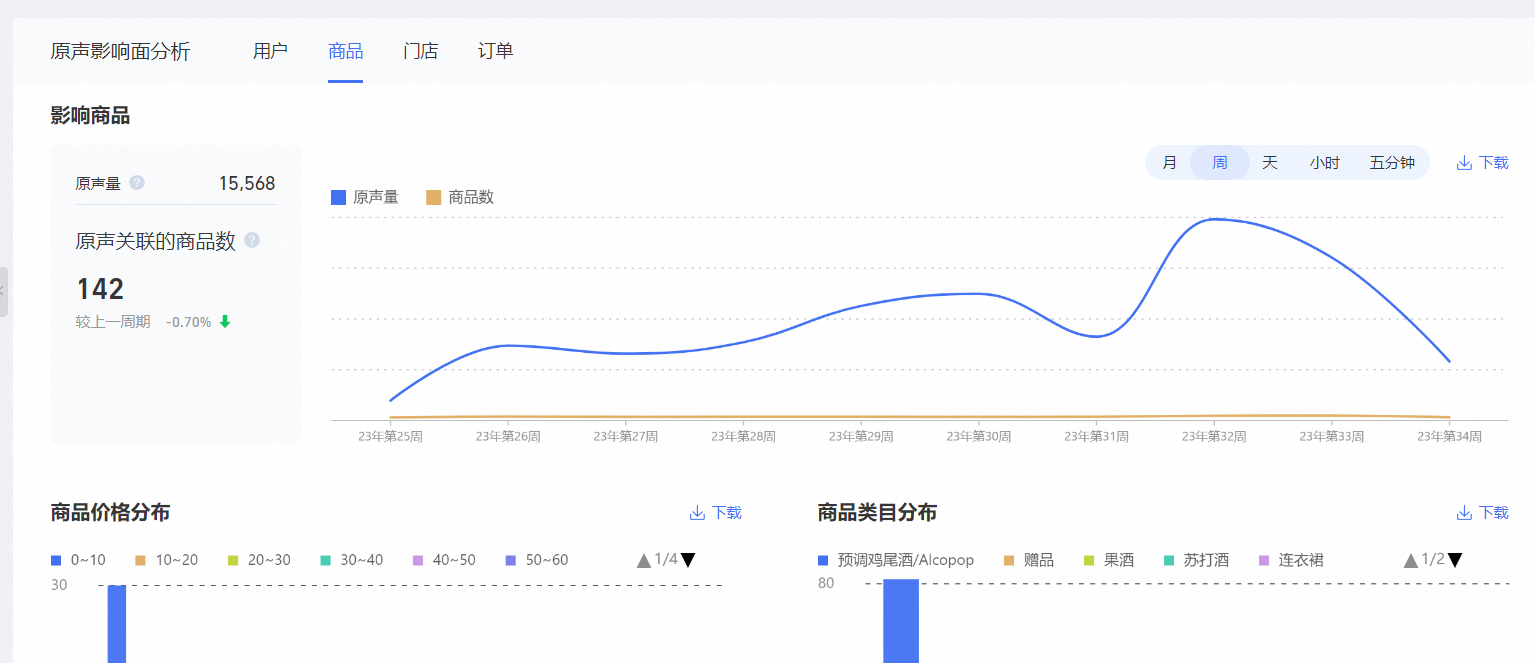Click 下载 link for 商品类目分布
This screenshot has height=663, width=1535.
pos(1493,513)
